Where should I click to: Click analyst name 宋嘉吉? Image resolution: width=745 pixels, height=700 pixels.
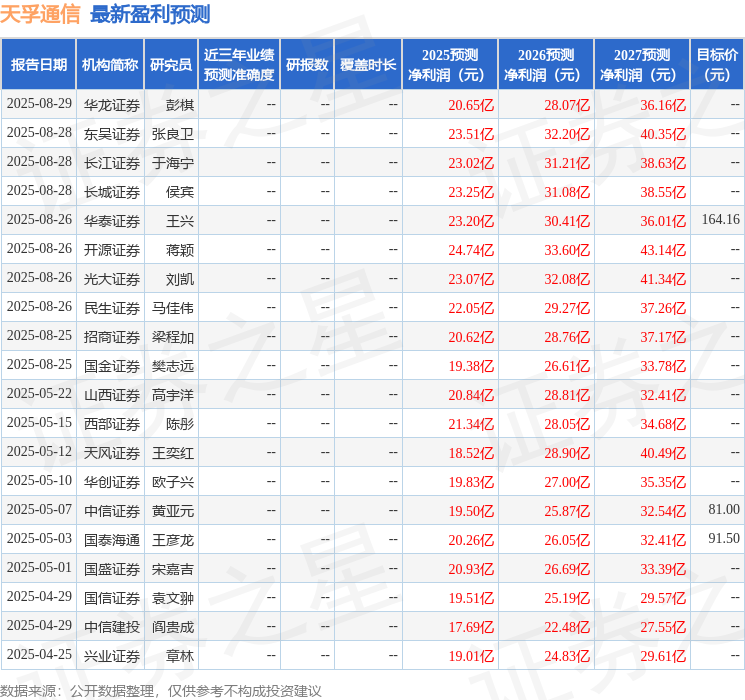[x=172, y=569]
